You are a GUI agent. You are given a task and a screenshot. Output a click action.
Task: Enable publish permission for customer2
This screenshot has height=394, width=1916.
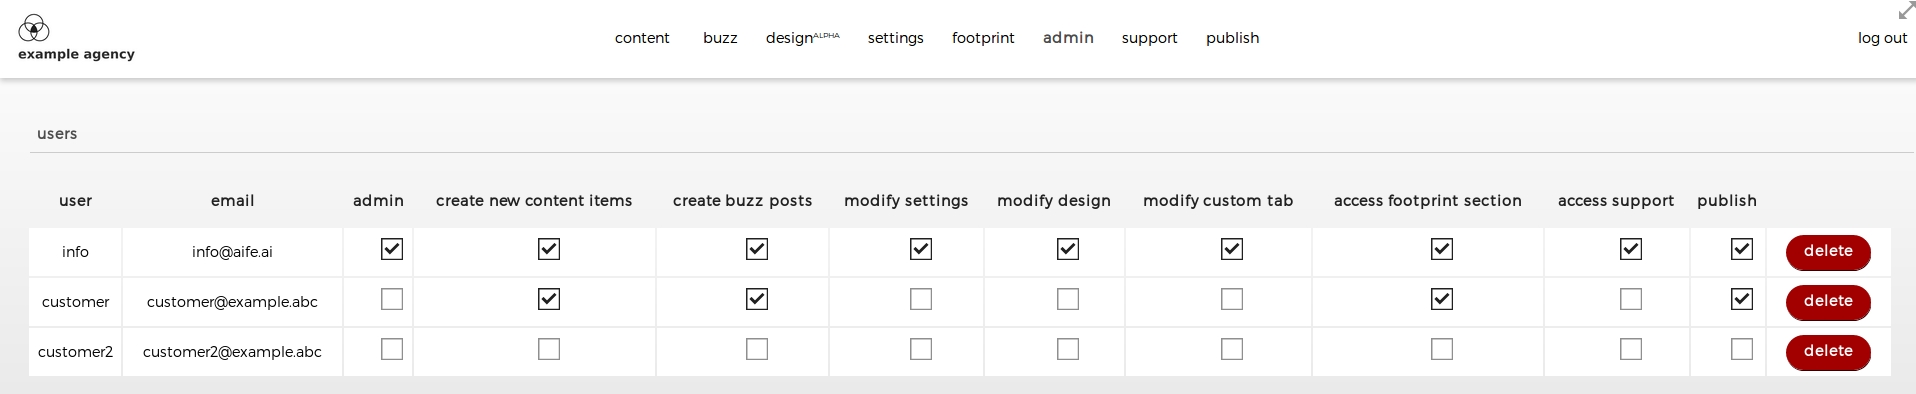(x=1742, y=349)
